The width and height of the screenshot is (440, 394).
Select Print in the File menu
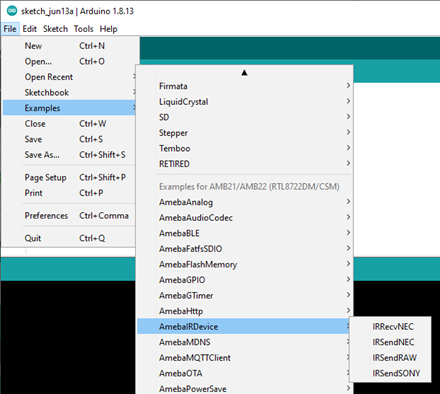69,193
